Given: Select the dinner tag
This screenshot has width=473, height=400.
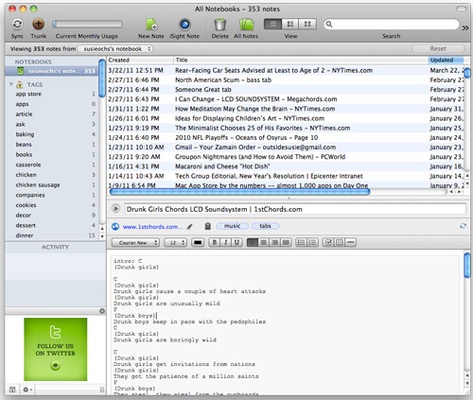Looking at the screenshot, I should (x=24, y=235).
